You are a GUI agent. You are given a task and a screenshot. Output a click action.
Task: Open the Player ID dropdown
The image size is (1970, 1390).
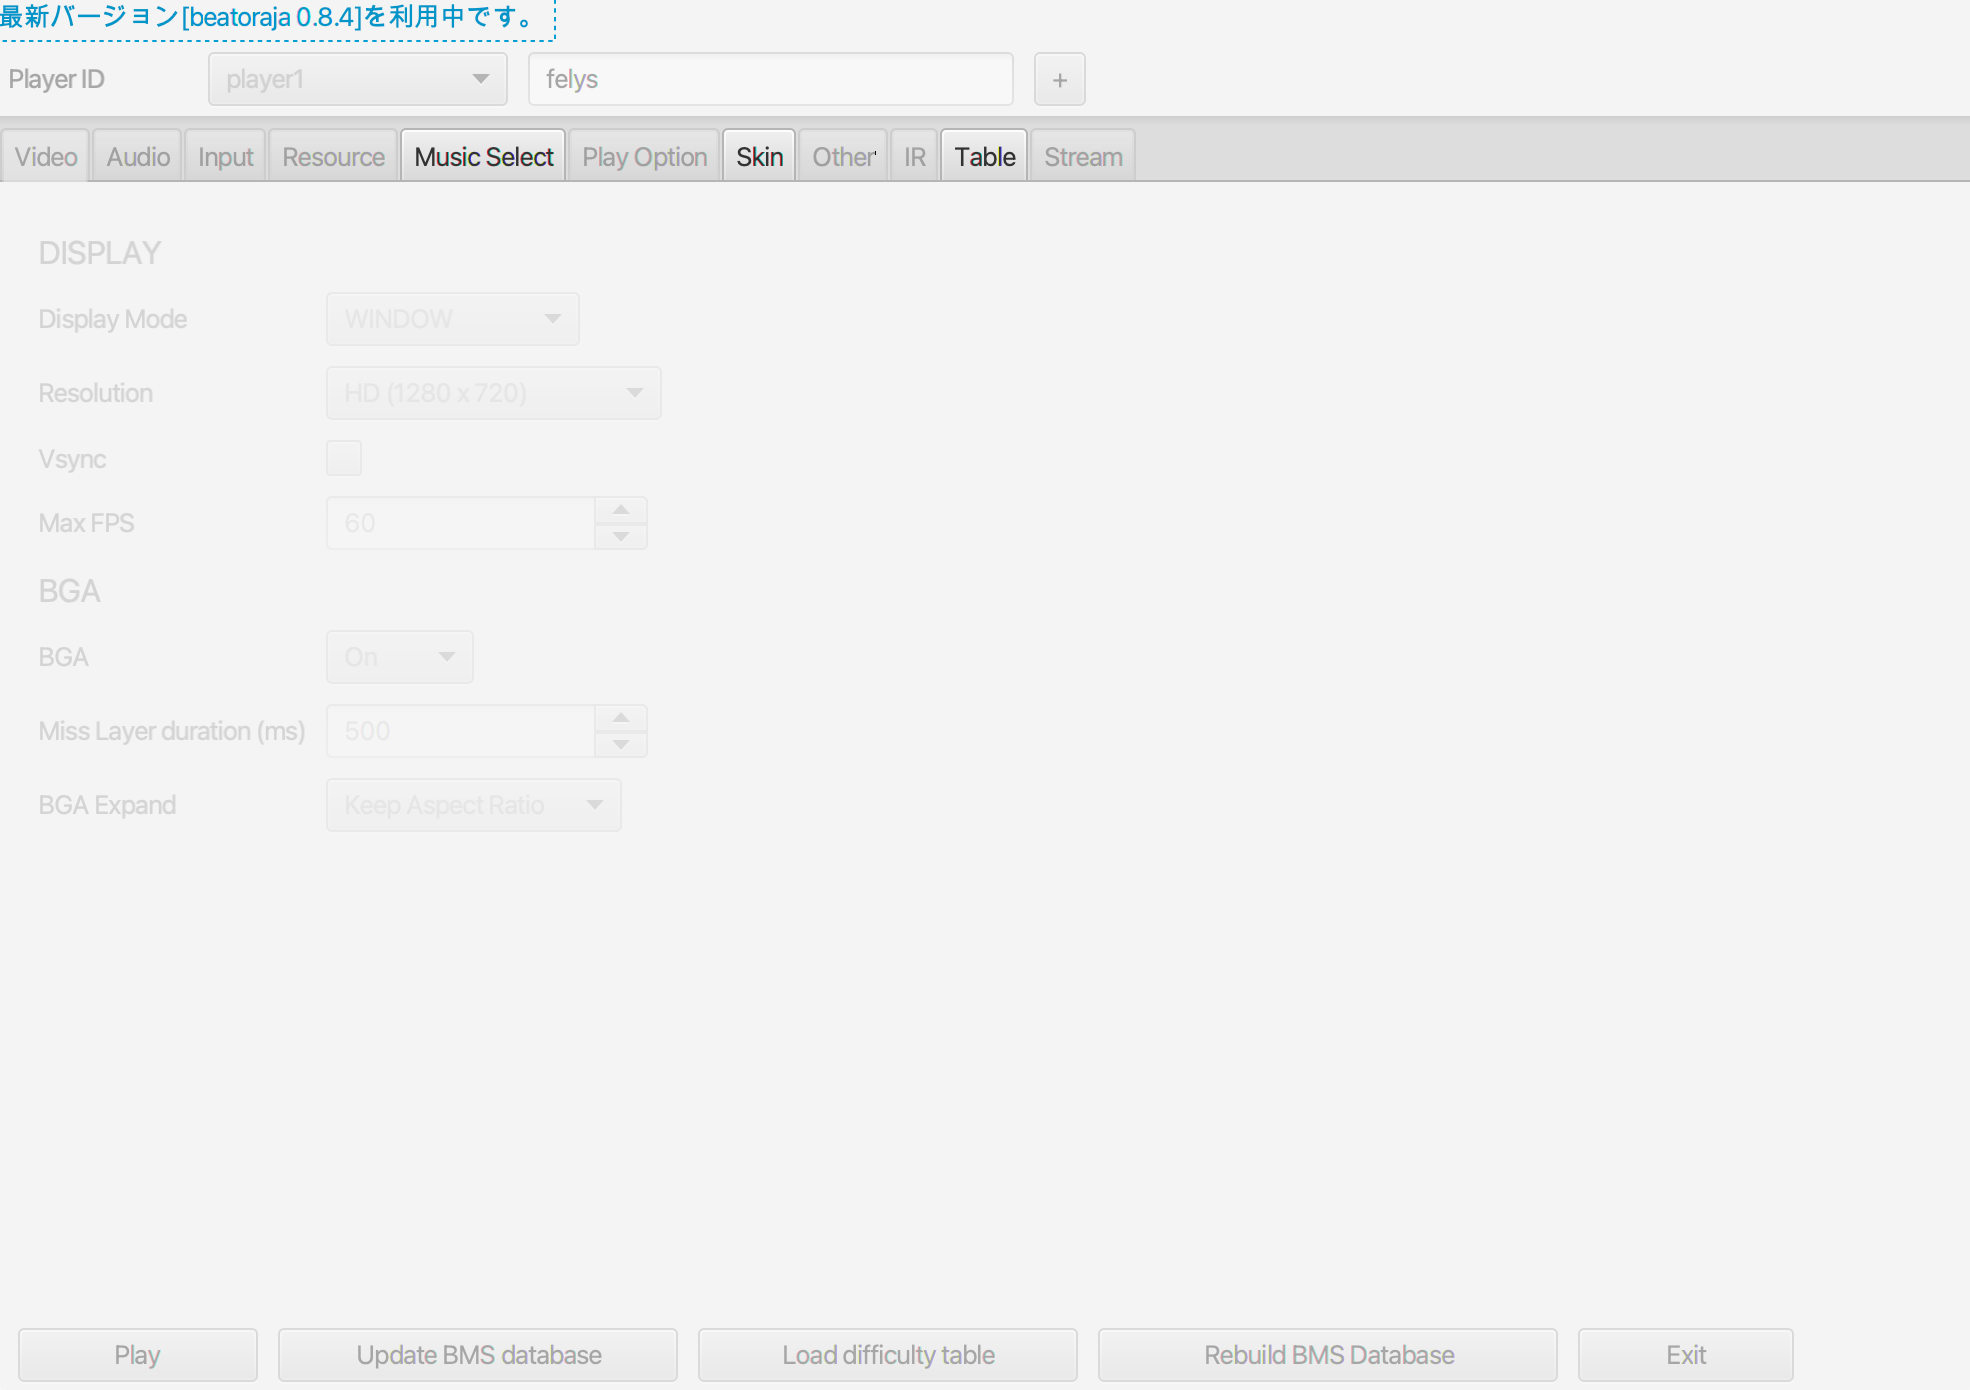[x=357, y=80]
